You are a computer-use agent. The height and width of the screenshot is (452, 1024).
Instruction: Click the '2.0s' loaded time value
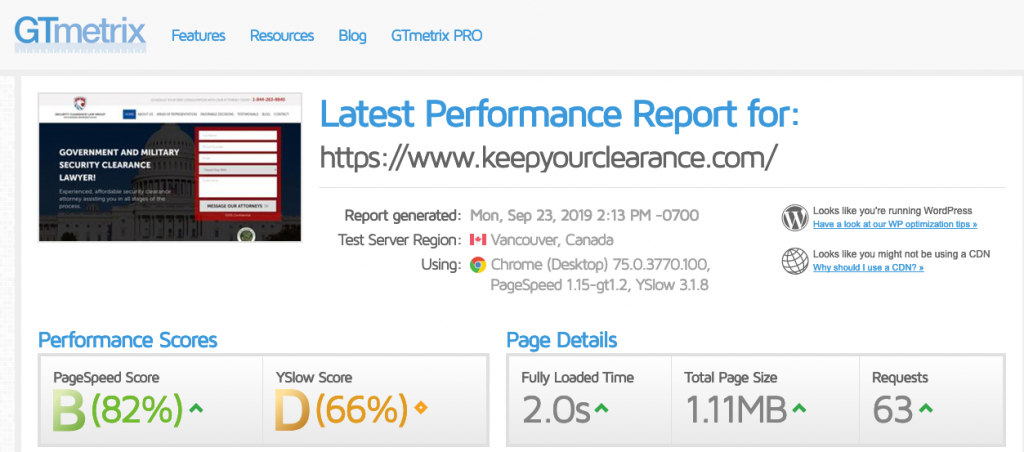556,410
